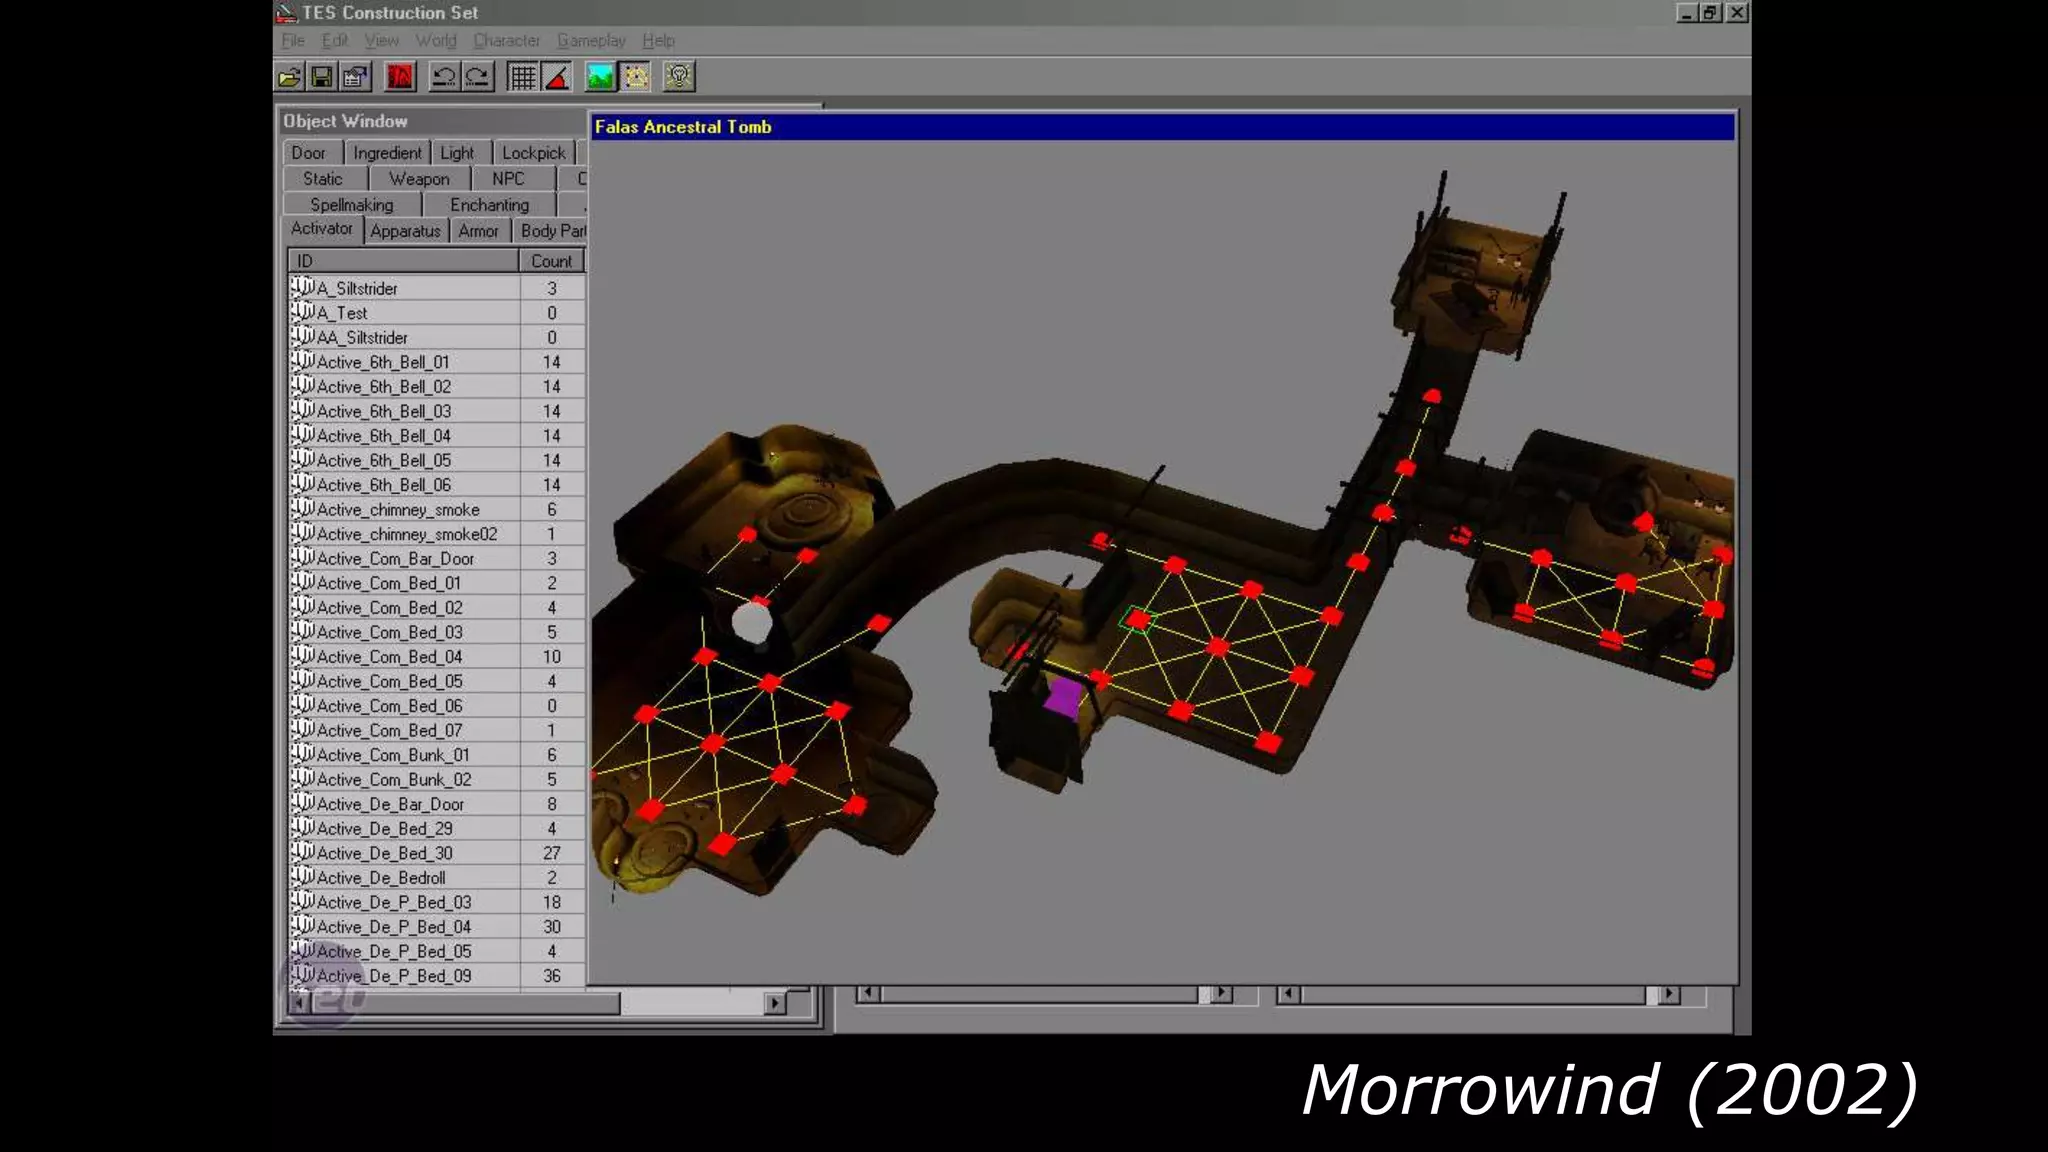Image resolution: width=2048 pixels, height=1152 pixels.
Task: Sort list by Count column header
Action: (551, 261)
